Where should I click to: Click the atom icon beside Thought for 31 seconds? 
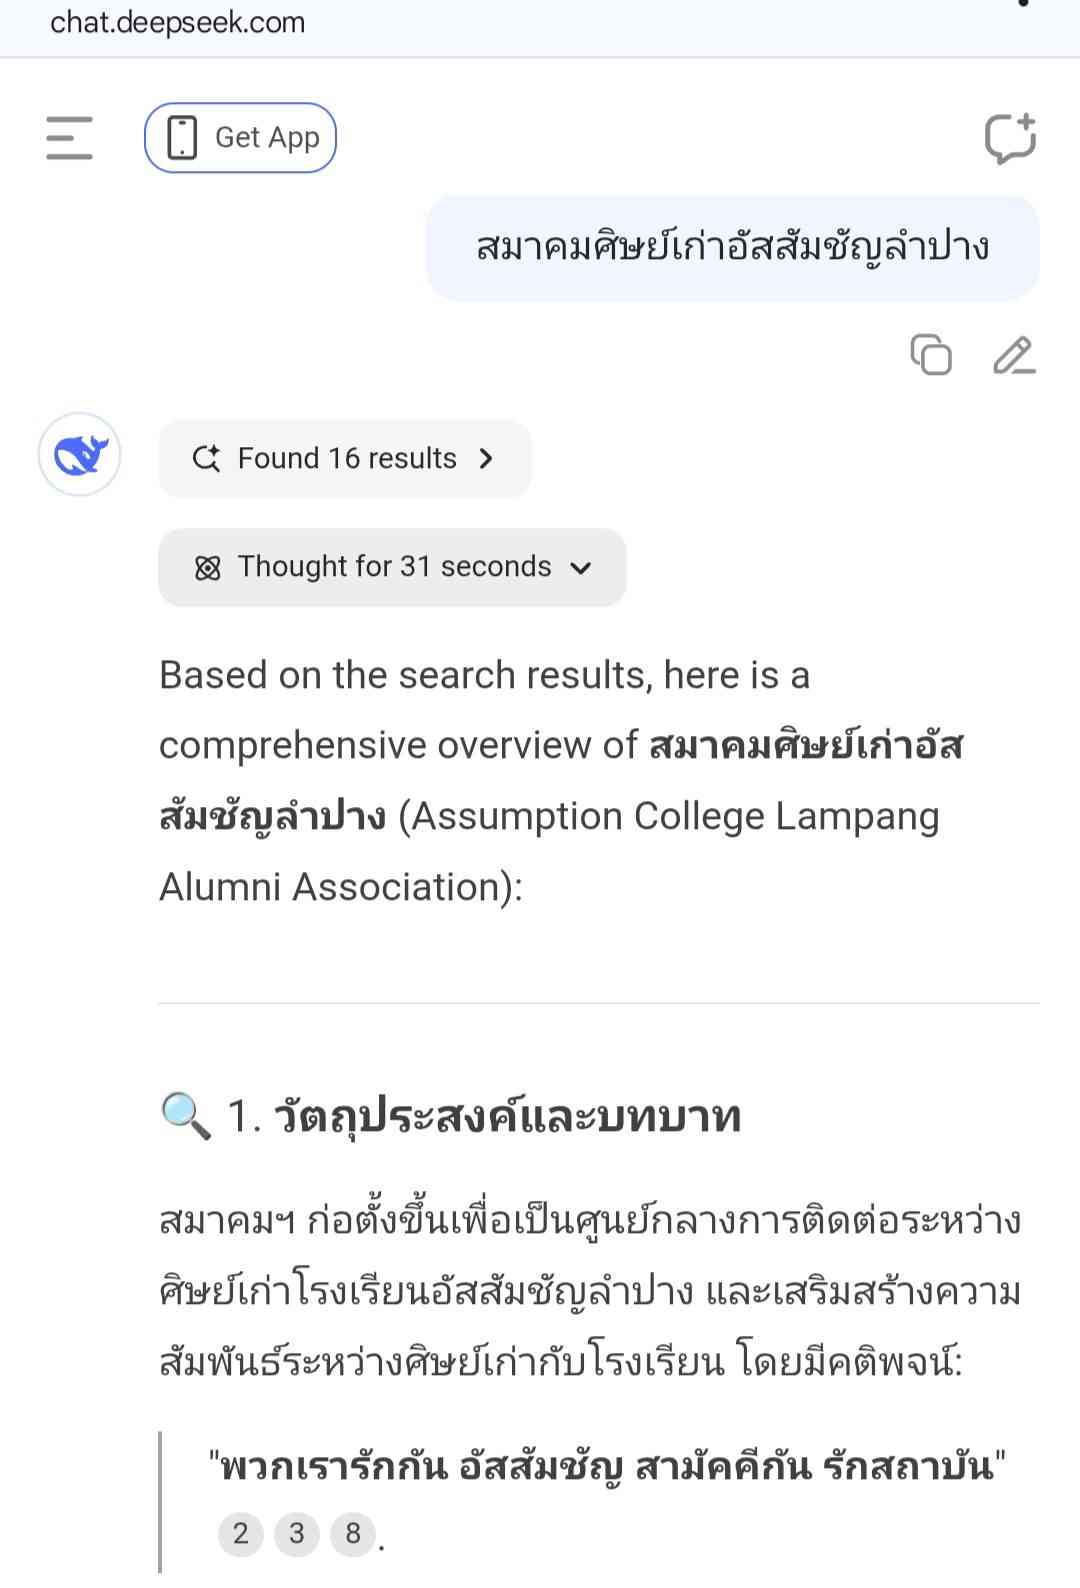(x=207, y=568)
